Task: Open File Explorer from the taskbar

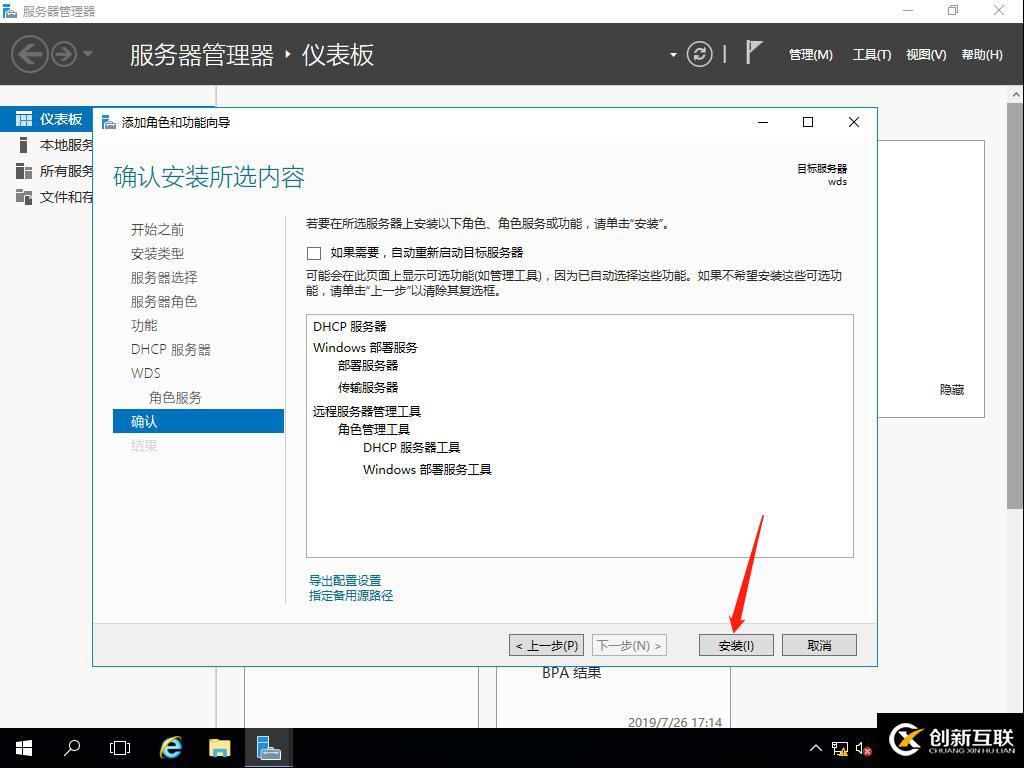Action: 219,747
